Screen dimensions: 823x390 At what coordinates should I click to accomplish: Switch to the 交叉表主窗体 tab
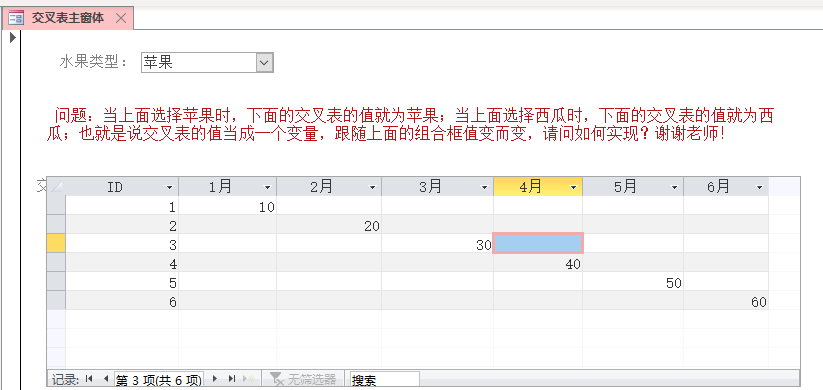pos(68,18)
